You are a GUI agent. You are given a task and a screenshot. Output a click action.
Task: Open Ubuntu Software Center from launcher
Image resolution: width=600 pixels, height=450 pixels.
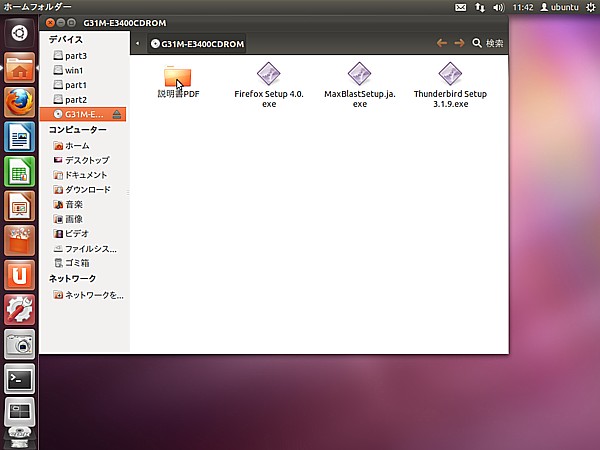(19, 240)
